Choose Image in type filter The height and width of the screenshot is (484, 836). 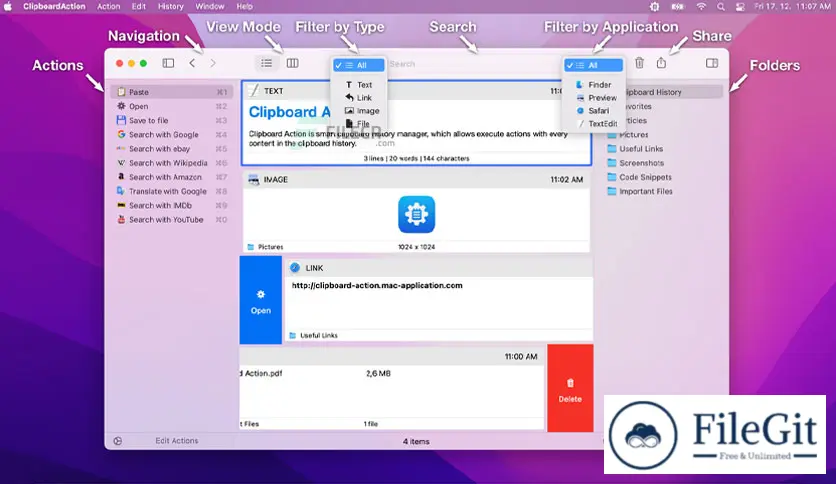pos(359,111)
